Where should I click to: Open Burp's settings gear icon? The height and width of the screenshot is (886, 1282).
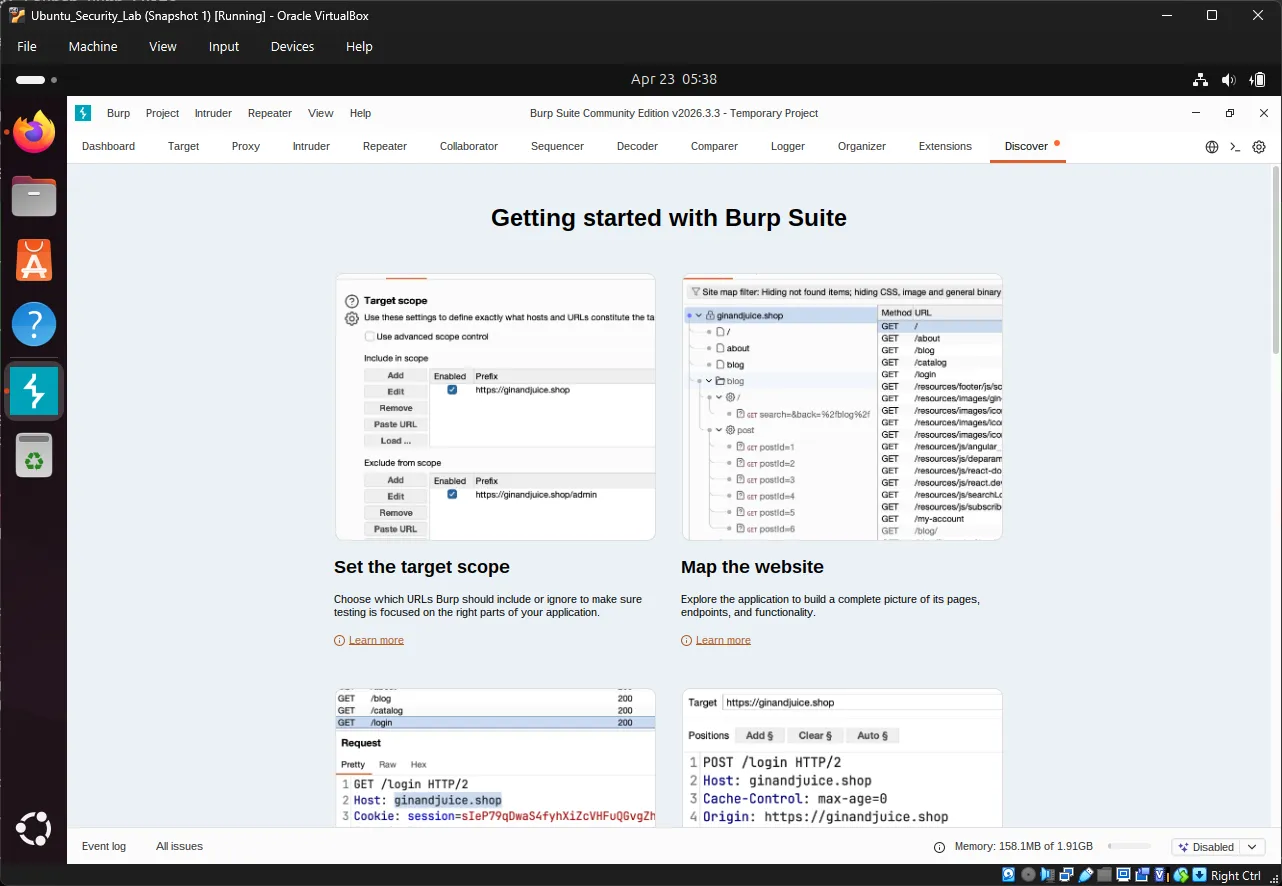[x=1259, y=147]
